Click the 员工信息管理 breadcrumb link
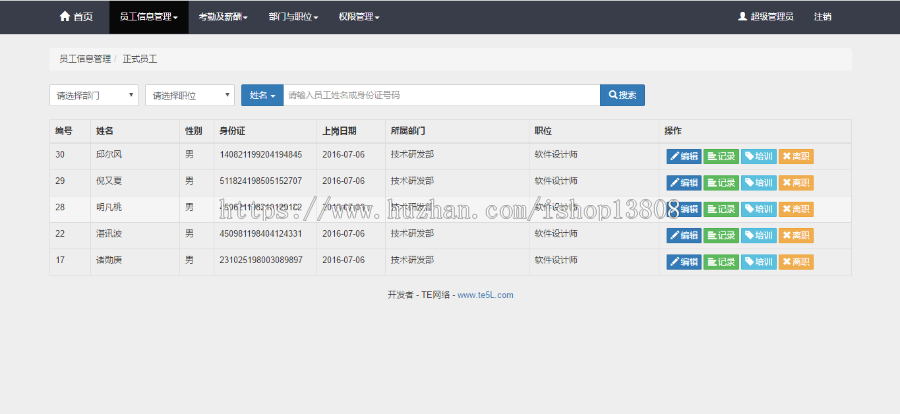The width and height of the screenshot is (900, 414). [85, 59]
